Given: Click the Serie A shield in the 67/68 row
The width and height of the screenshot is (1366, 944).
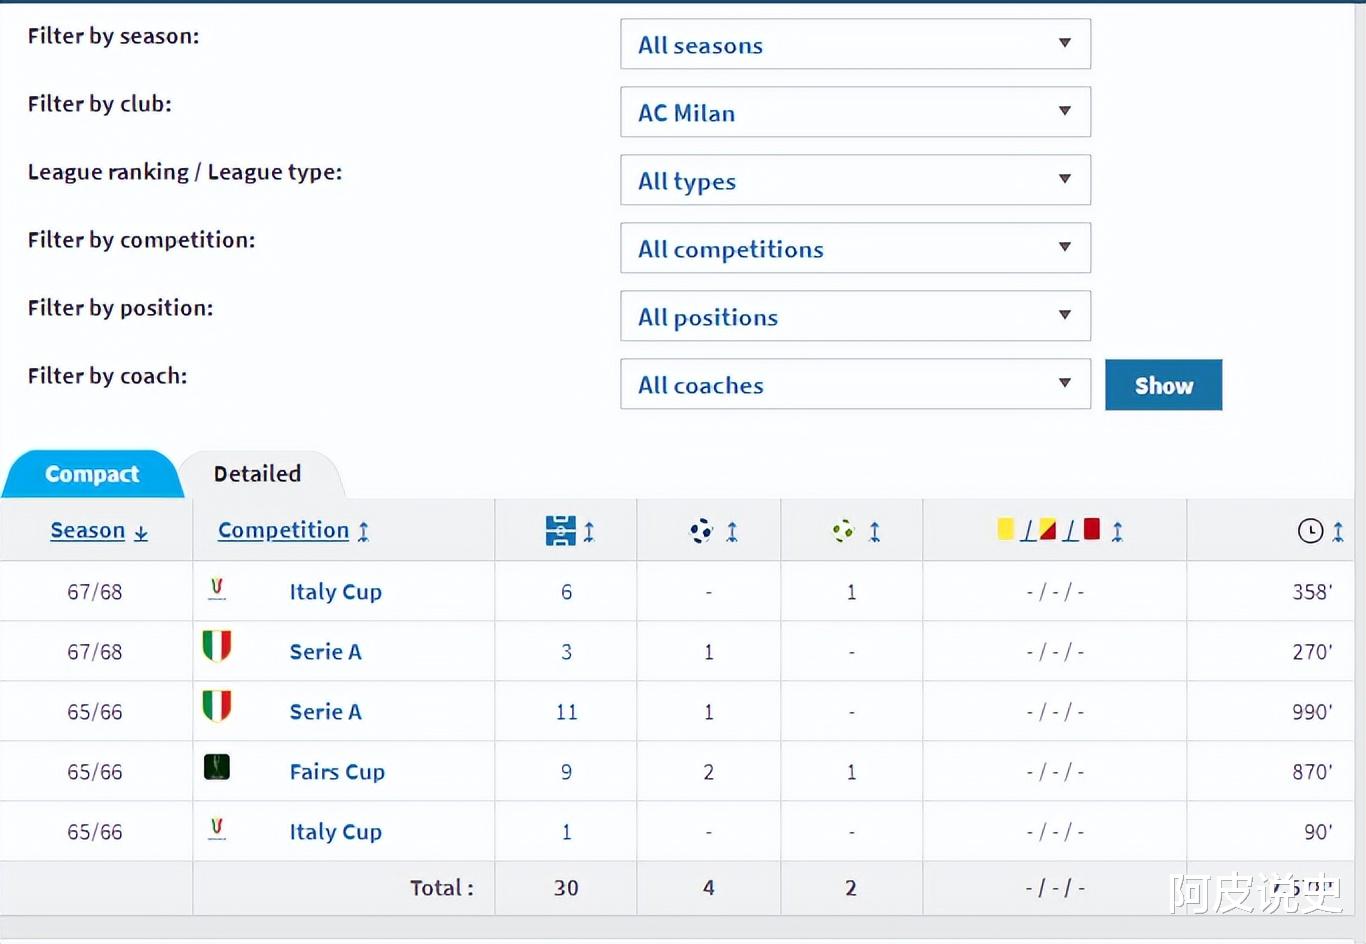Looking at the screenshot, I should (x=217, y=647).
